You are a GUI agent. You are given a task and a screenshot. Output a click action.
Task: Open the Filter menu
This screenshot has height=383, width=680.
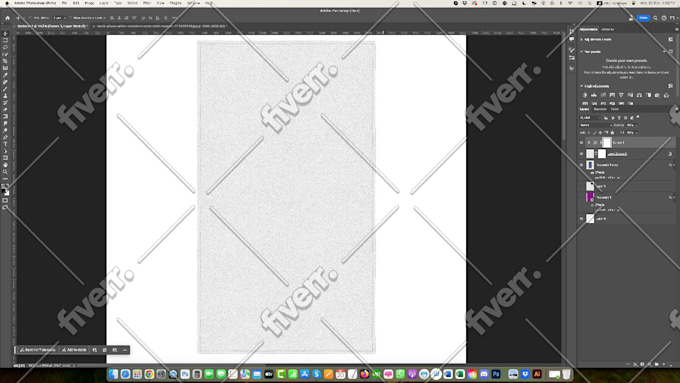pos(147,3)
